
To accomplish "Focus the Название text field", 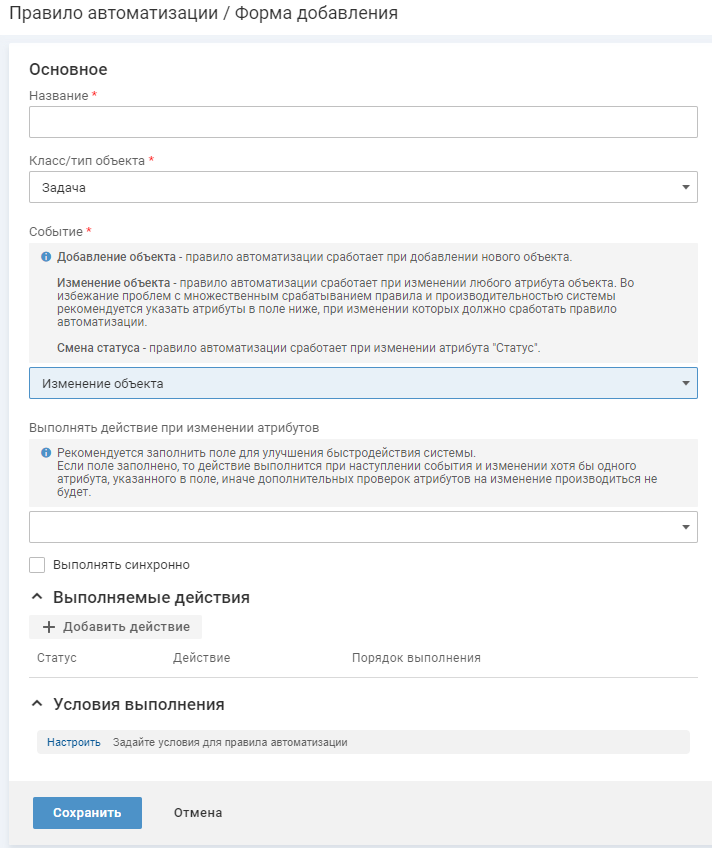I will (363, 122).
